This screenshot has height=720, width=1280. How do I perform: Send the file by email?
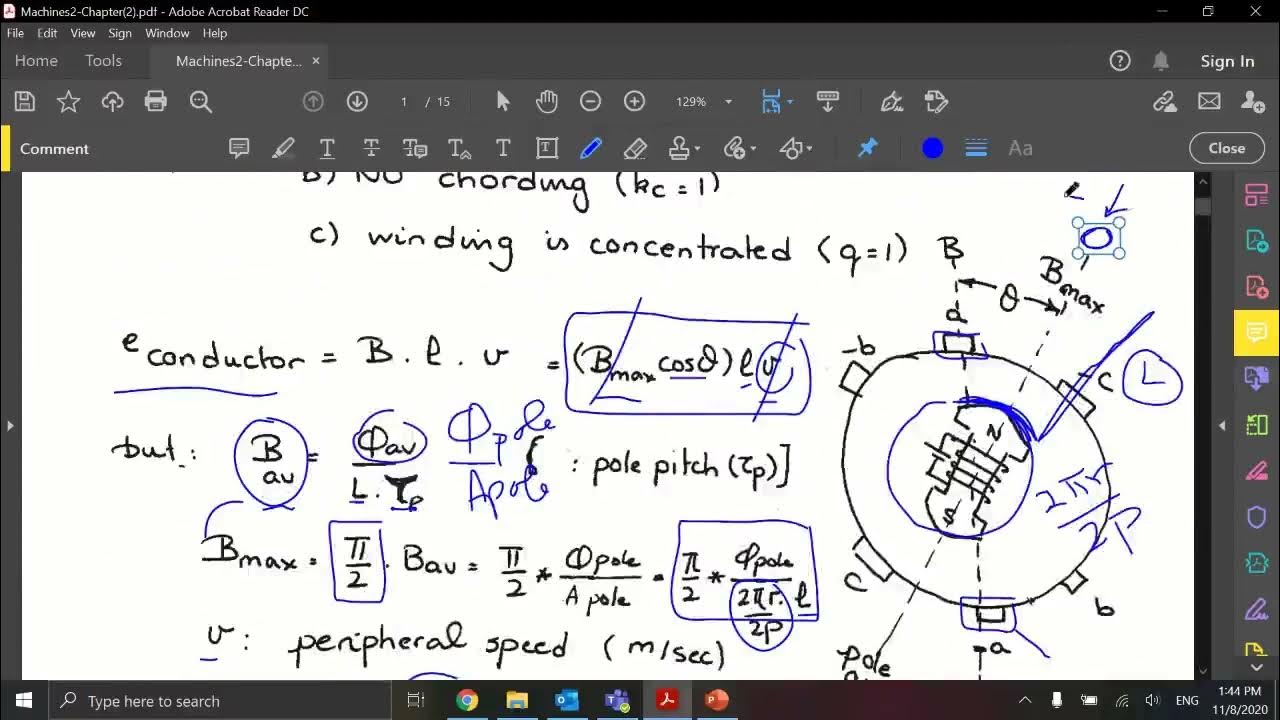(1209, 101)
